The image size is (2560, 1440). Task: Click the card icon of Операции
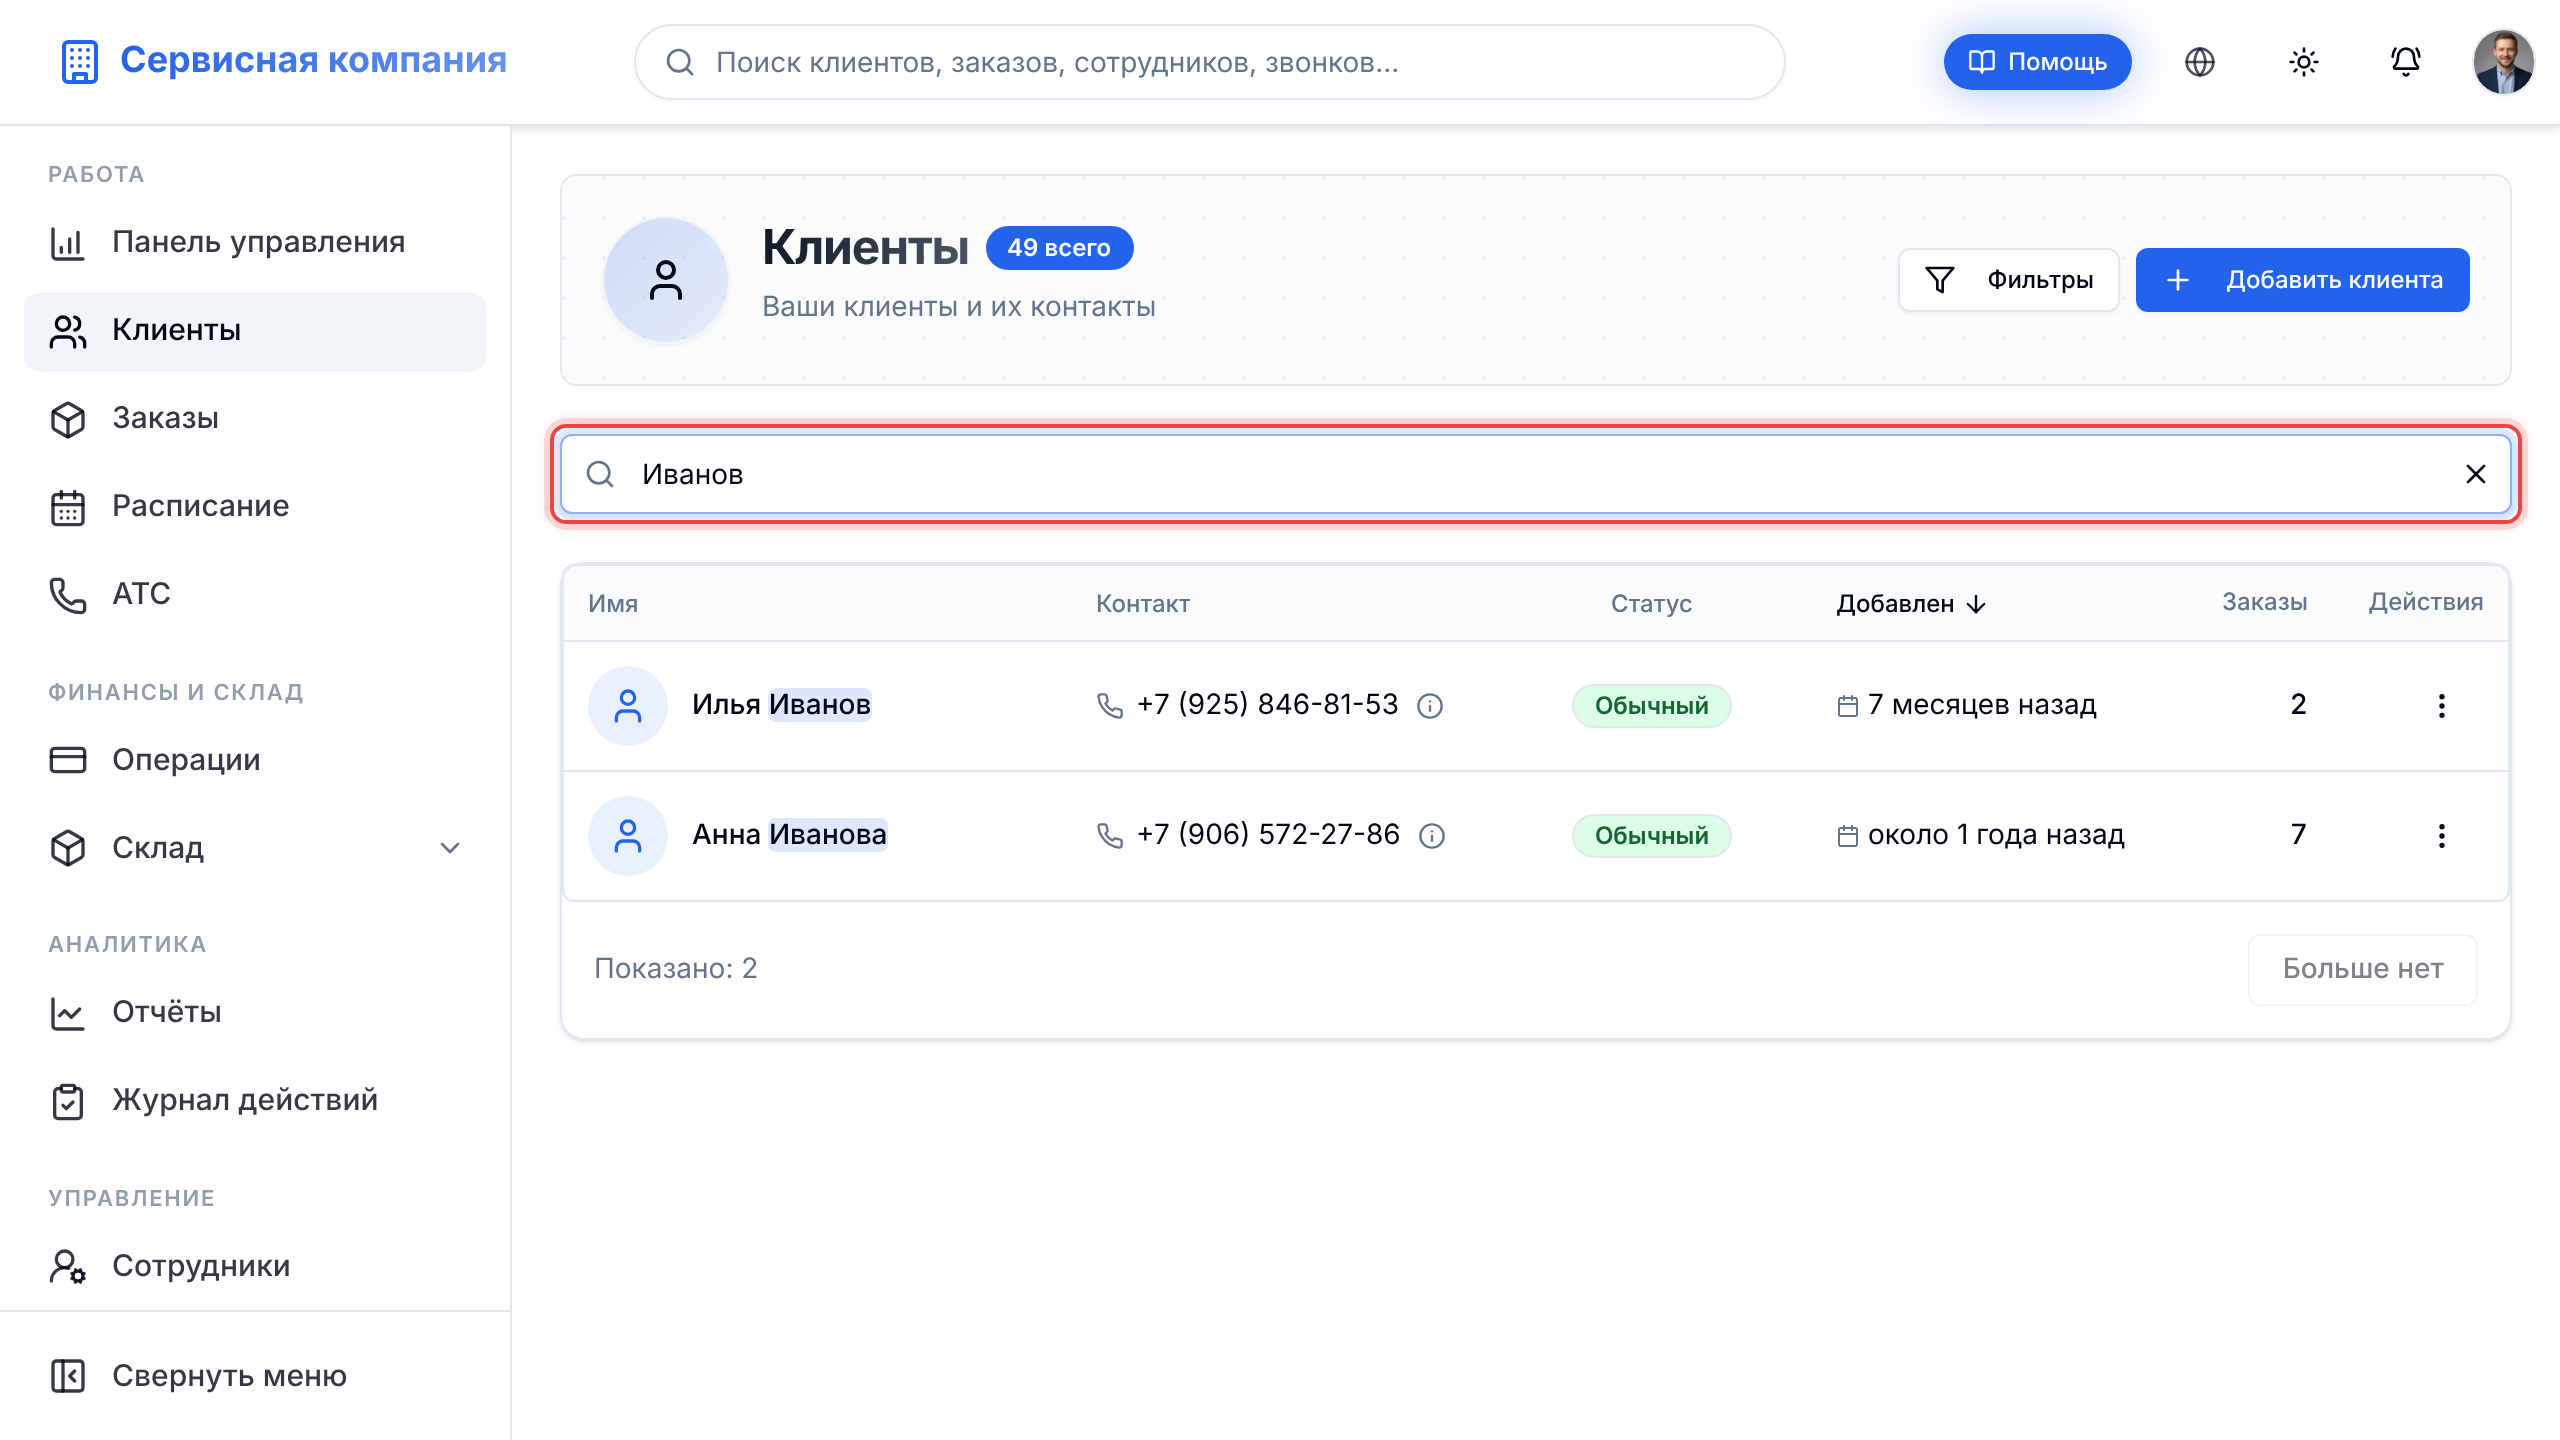pos(68,761)
